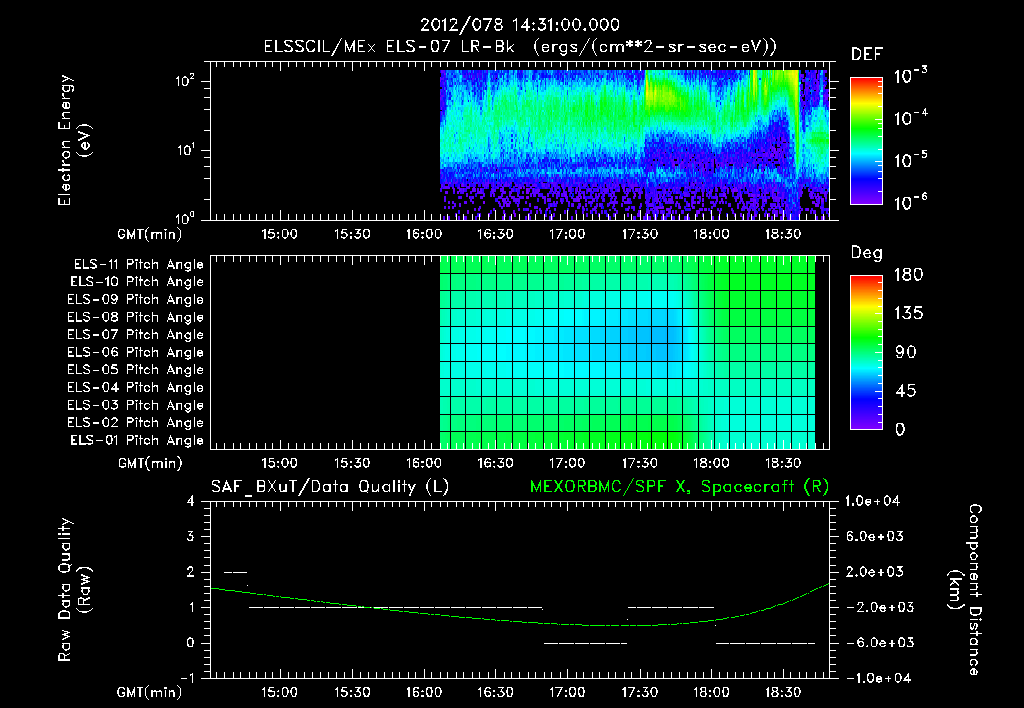
Task: Click the timestamp title 2012/078 14:31:00.000
Action: (x=519, y=25)
